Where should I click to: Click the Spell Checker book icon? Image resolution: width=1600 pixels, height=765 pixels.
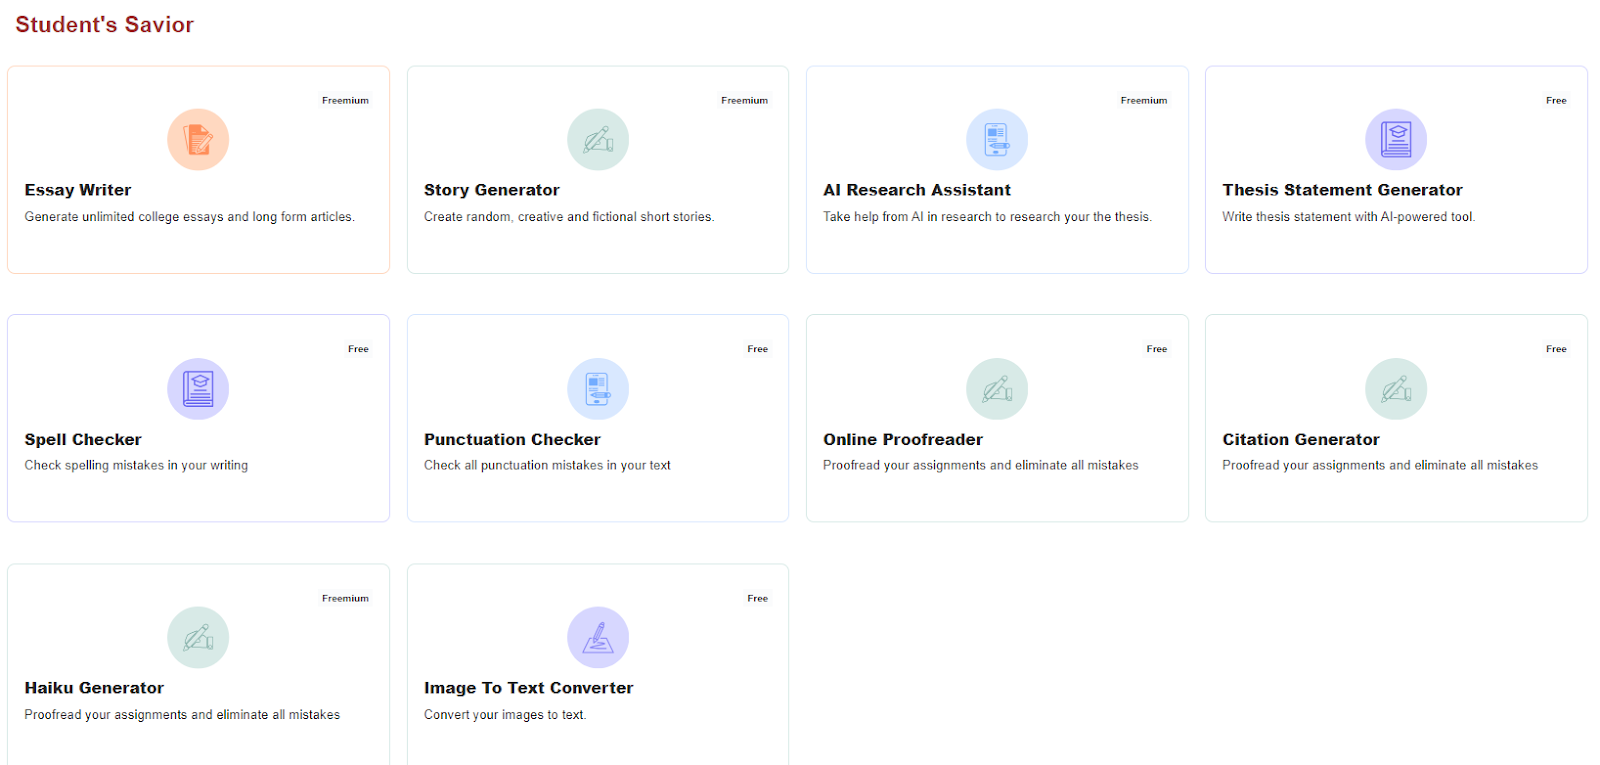pos(198,388)
